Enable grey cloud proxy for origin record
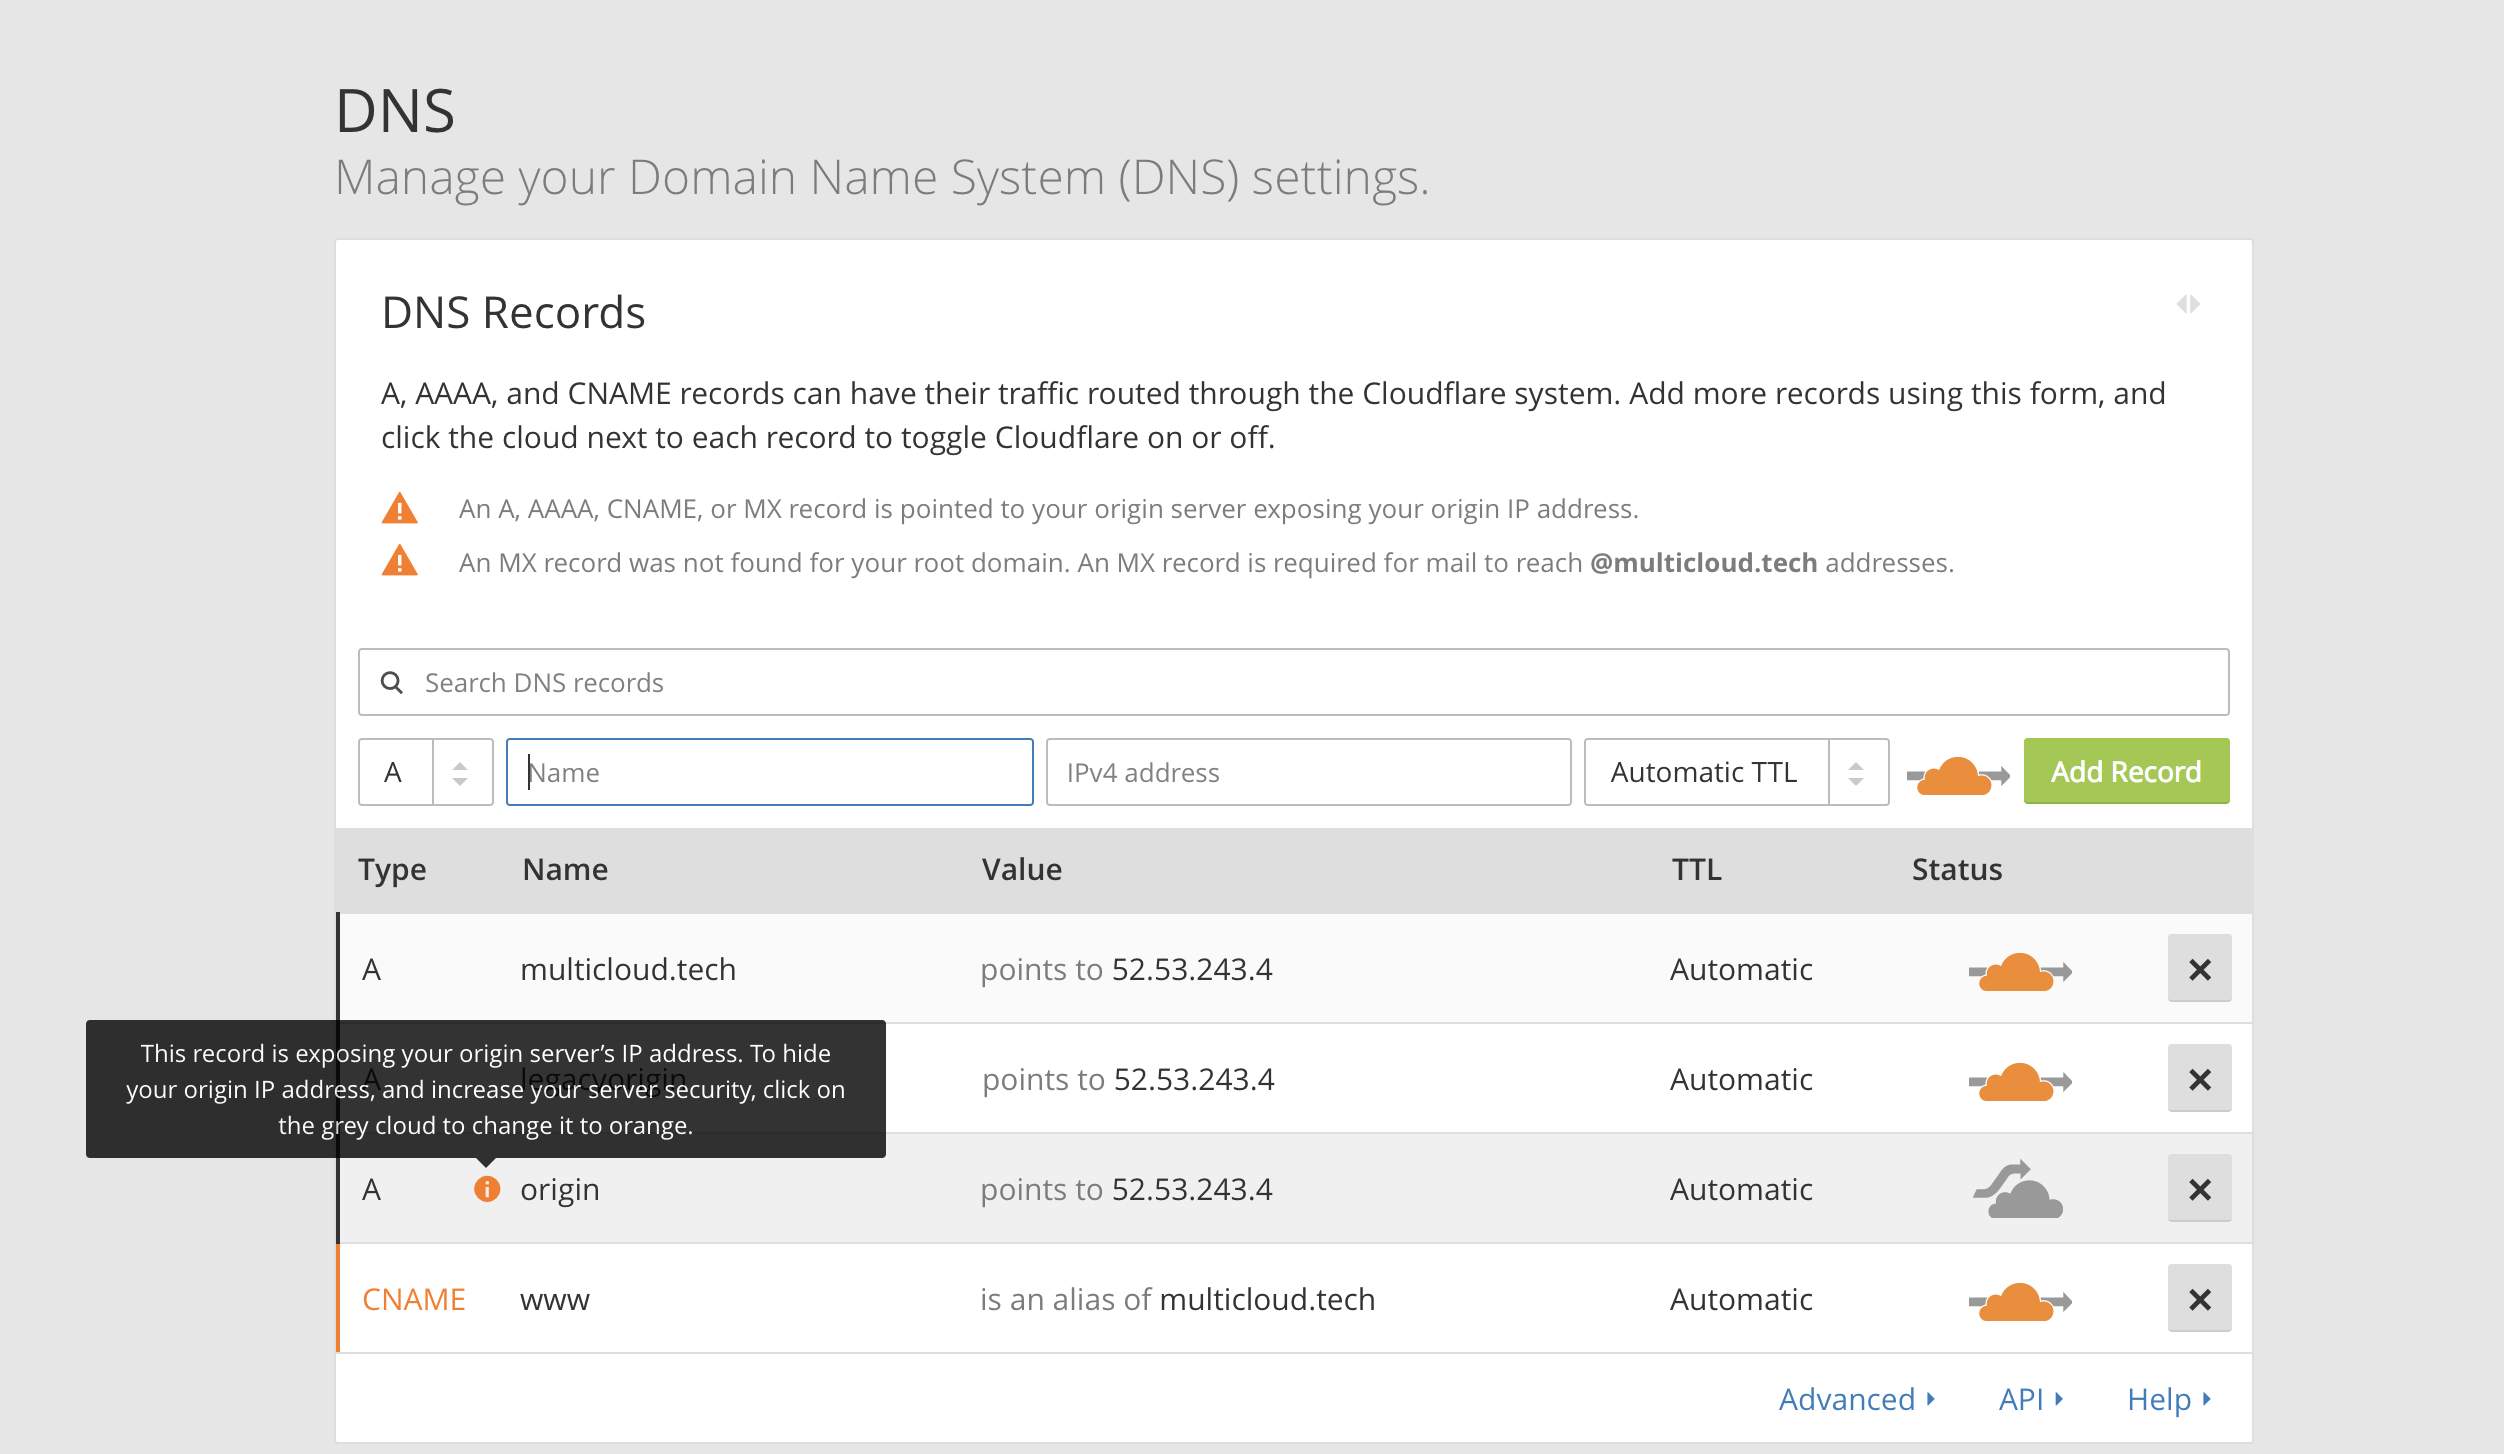The height and width of the screenshot is (1454, 2504). (2018, 1190)
